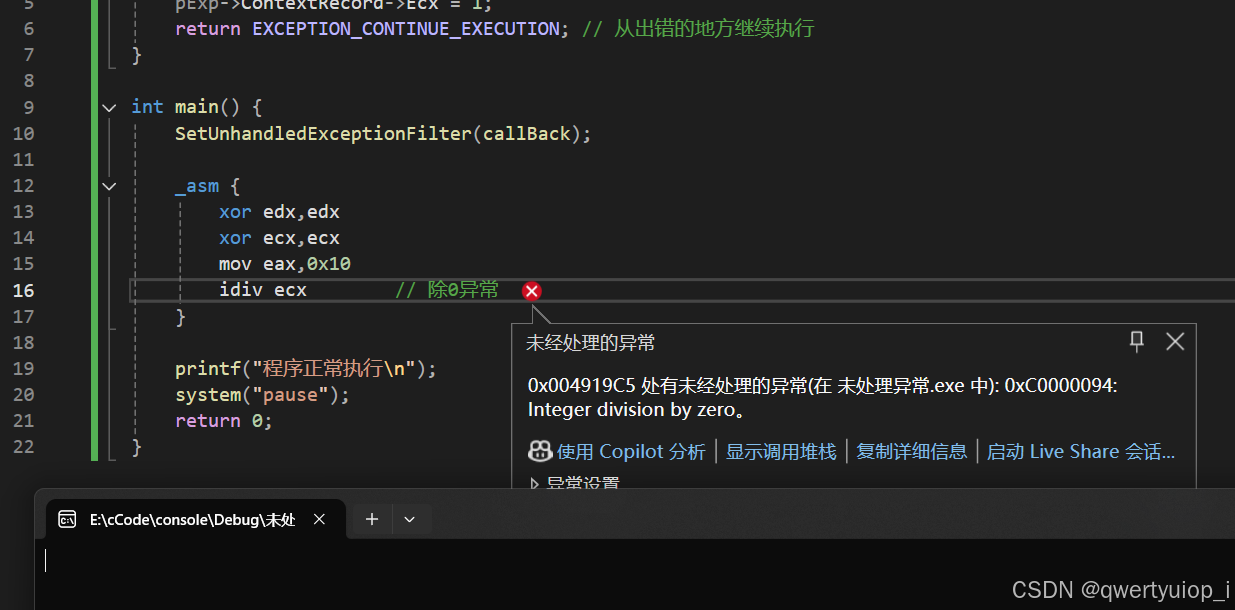Click the terminal icon on console tab

click(x=67, y=519)
